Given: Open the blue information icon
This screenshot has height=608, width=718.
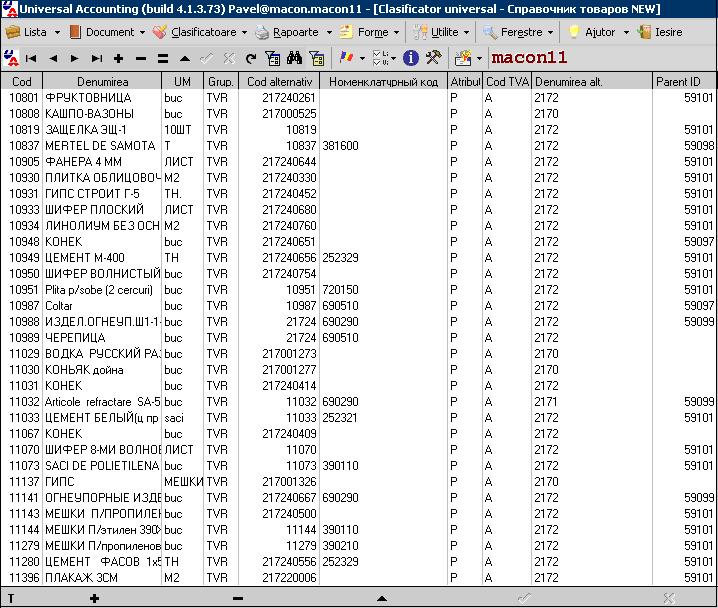Looking at the screenshot, I should click(411, 58).
